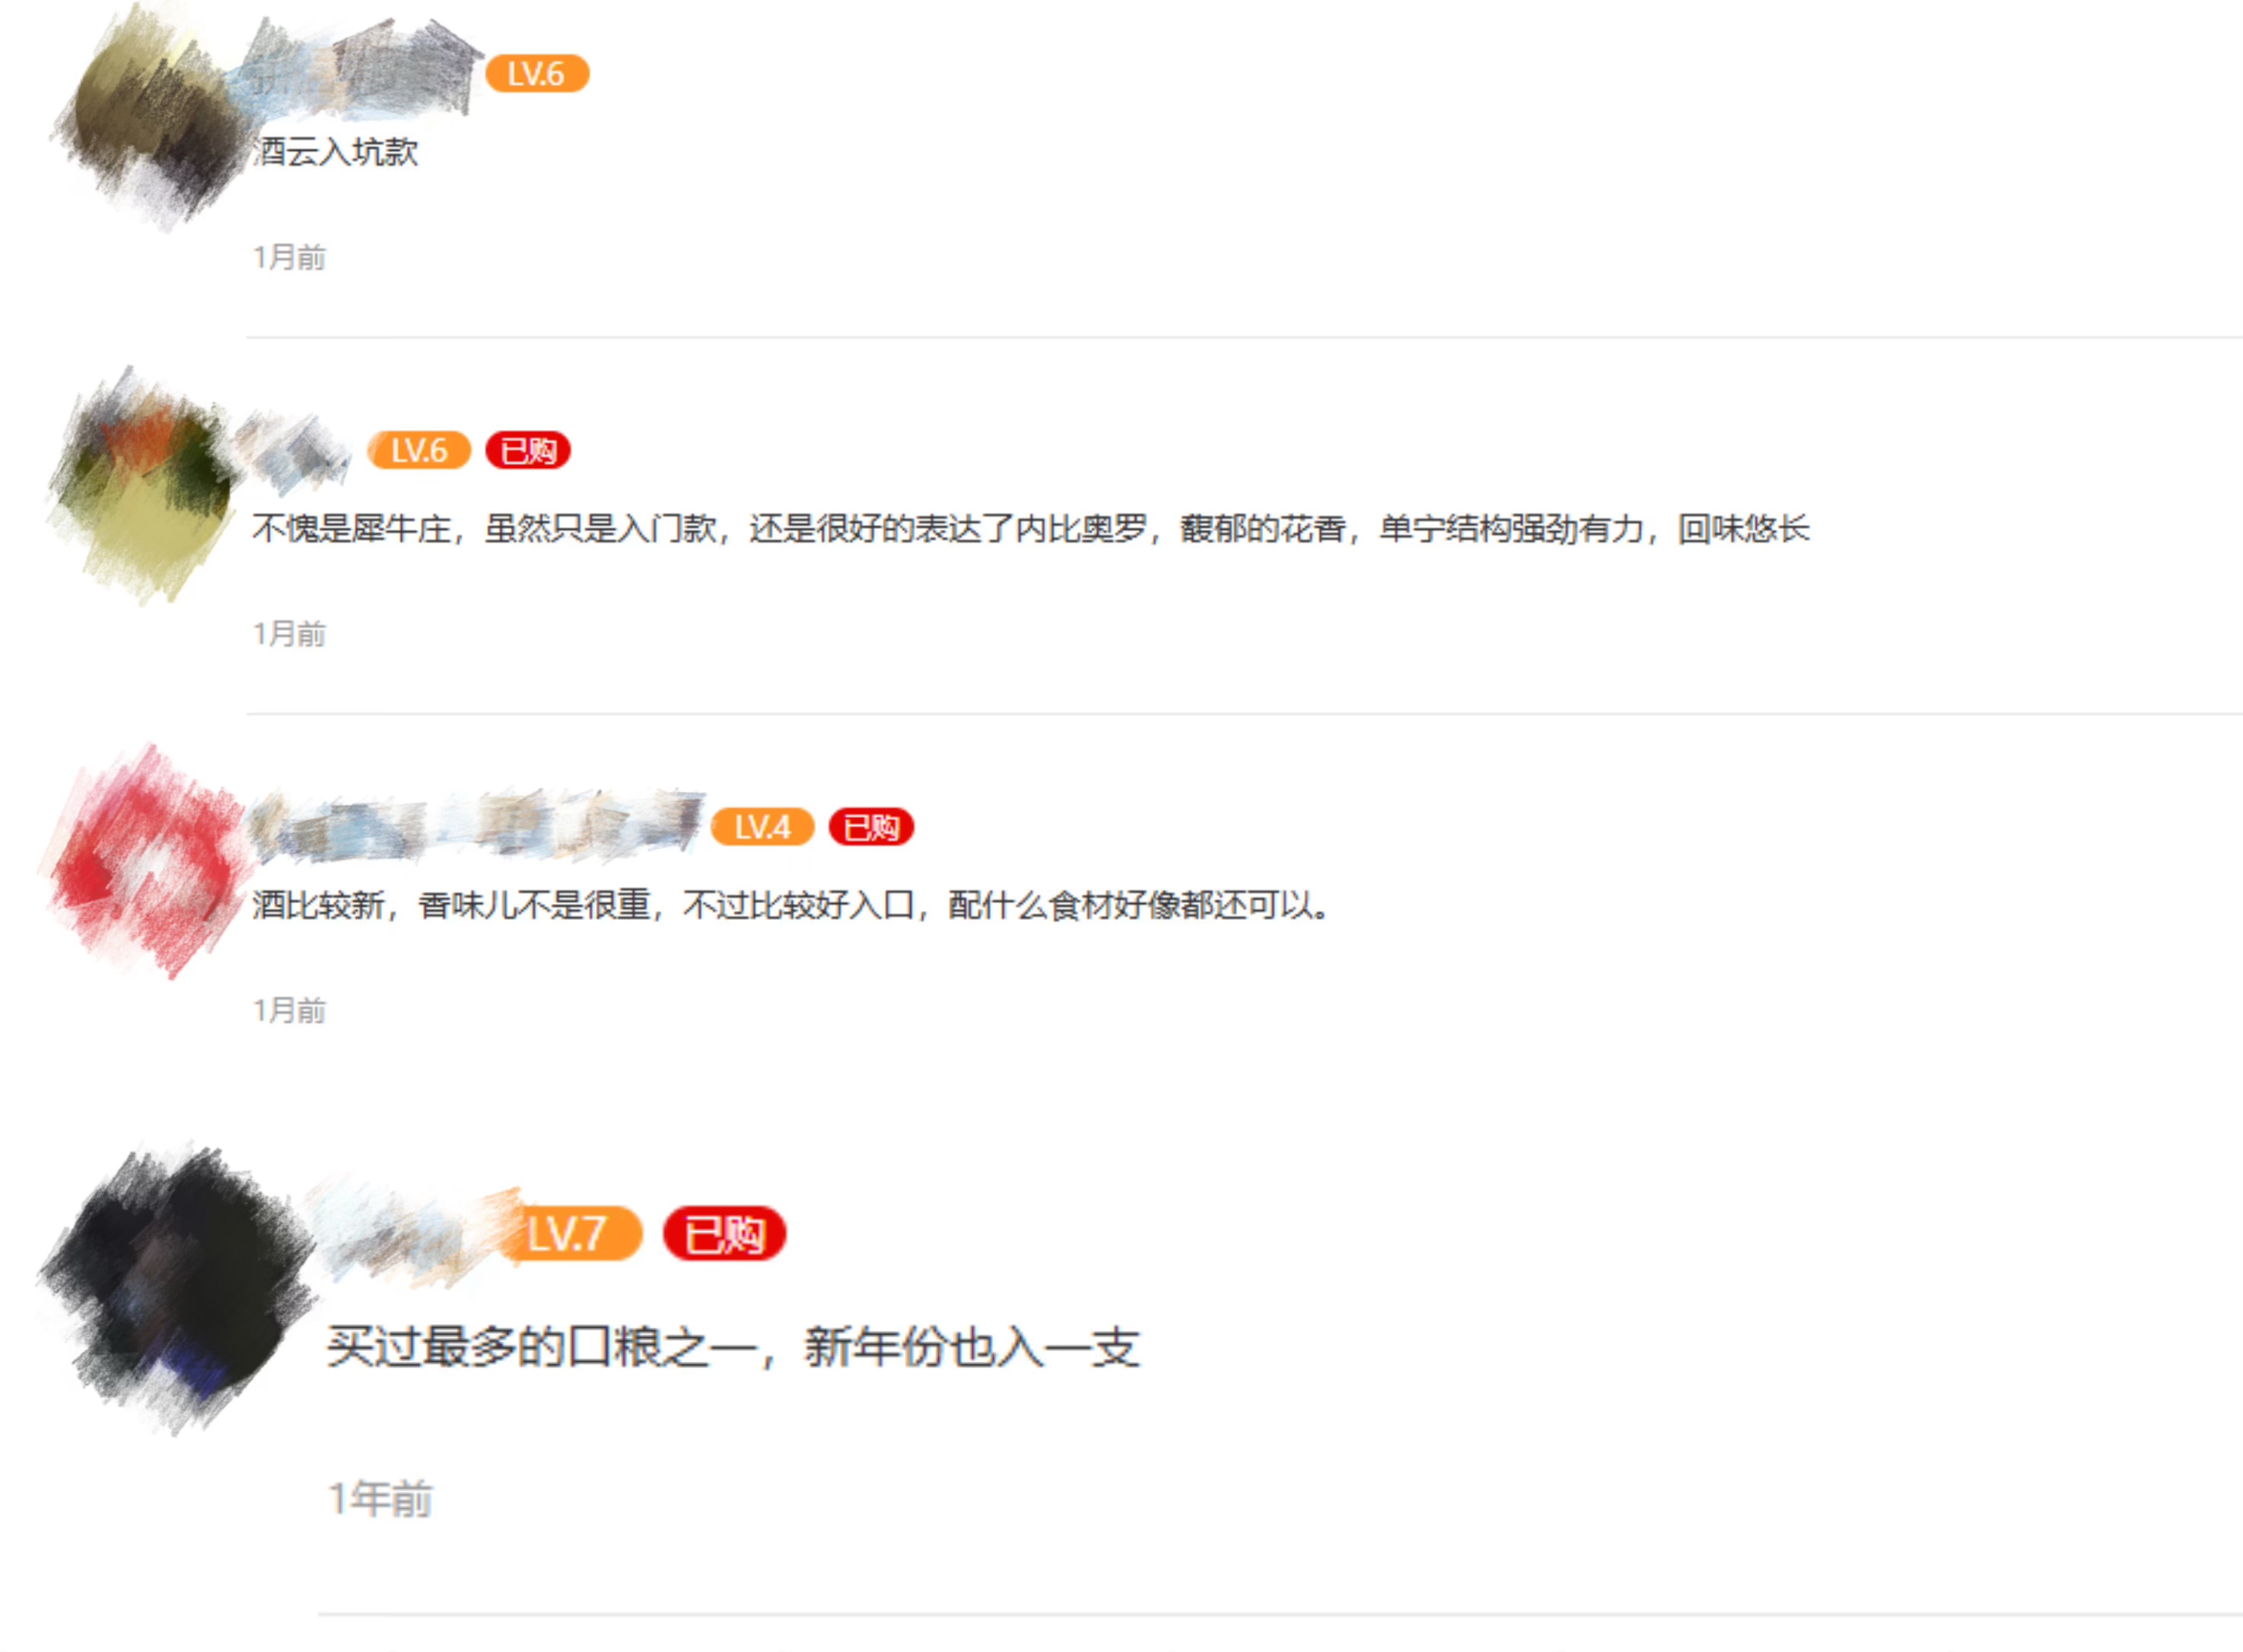Click the 1月前 timestamp under the first comment
Viewport: 2243px width, 1652px height.
[x=289, y=258]
